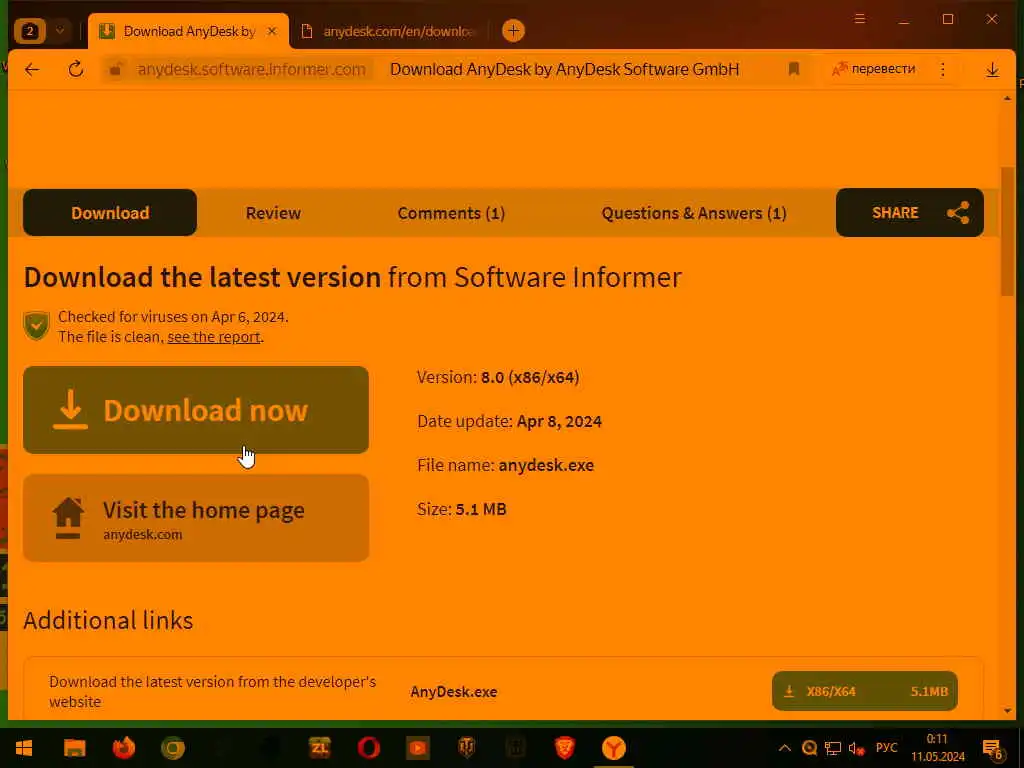Open the page options three-dot menu
Viewport: 1024px width, 768px height.
pos(942,69)
